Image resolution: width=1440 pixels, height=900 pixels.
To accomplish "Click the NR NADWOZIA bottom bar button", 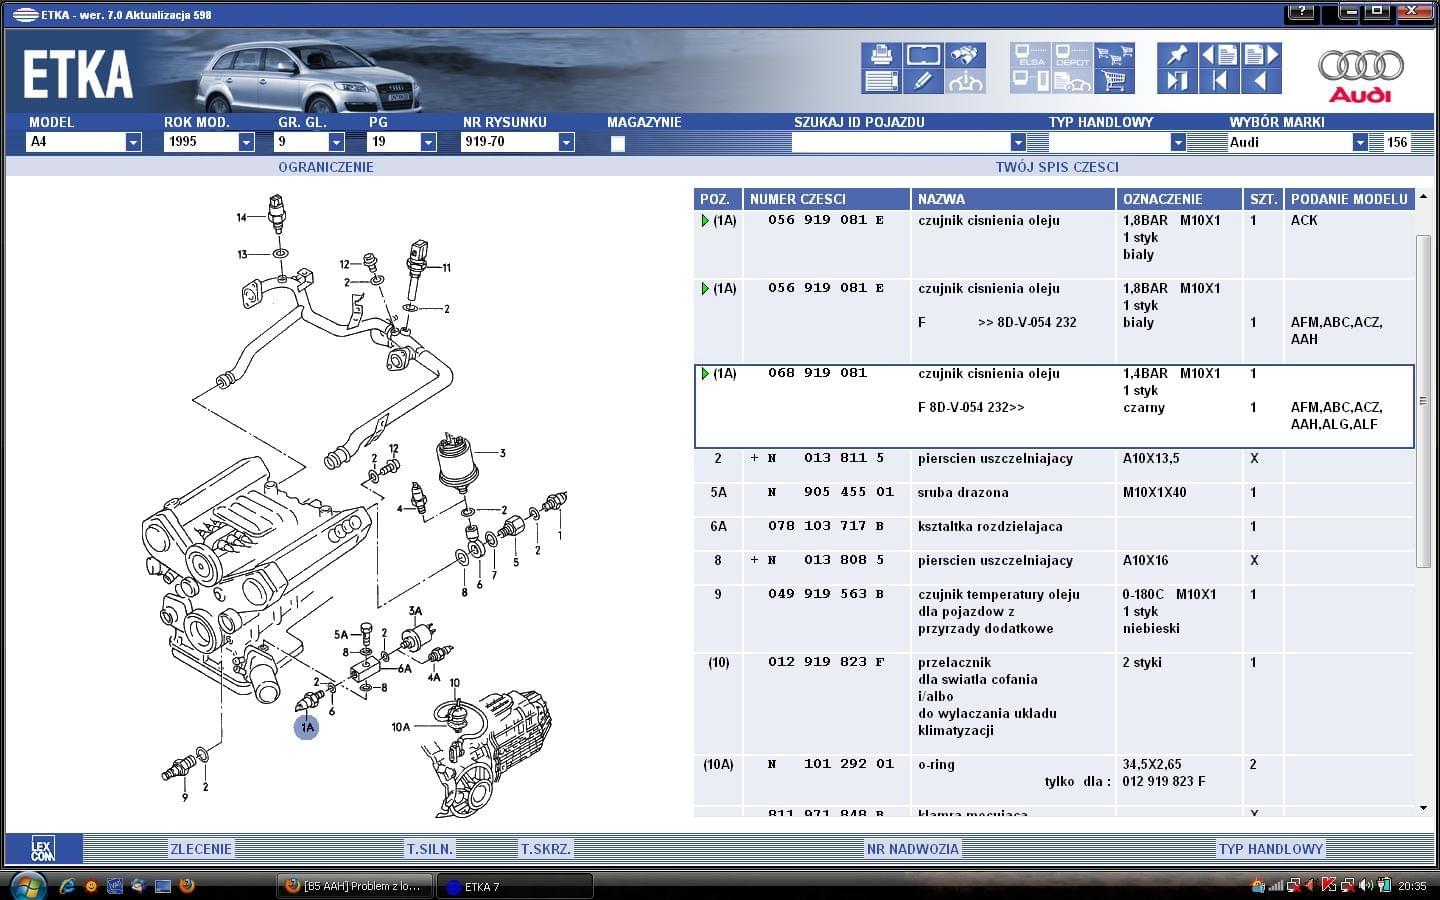I will [x=912, y=849].
